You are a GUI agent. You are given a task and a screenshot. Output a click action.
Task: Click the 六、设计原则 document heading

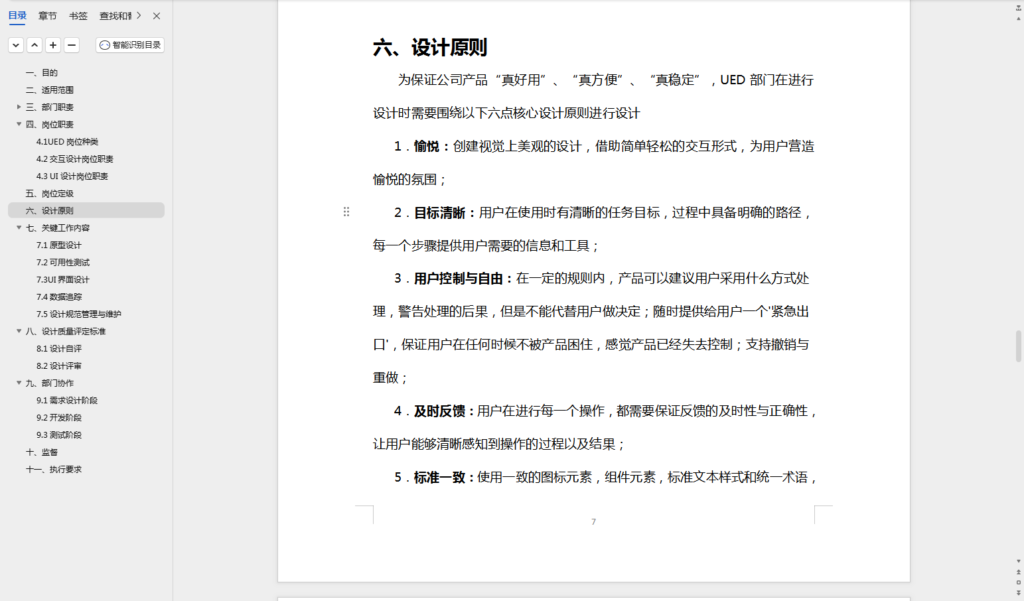(x=430, y=48)
